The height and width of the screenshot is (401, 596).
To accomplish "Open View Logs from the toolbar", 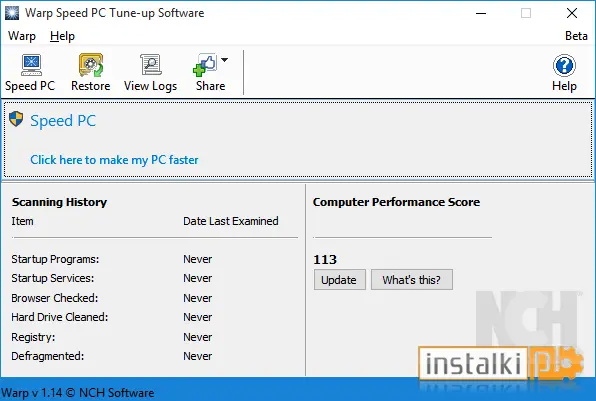I will 151,65.
